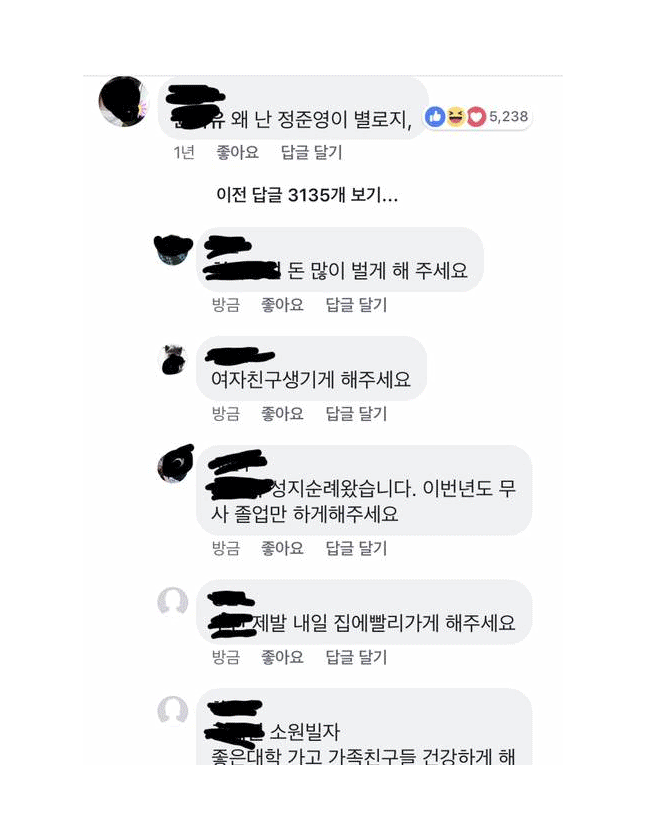Viewport: 654px width, 824px height.
Task: Open avatar next to '돈 많이 벌게' comment
Action: click(173, 250)
